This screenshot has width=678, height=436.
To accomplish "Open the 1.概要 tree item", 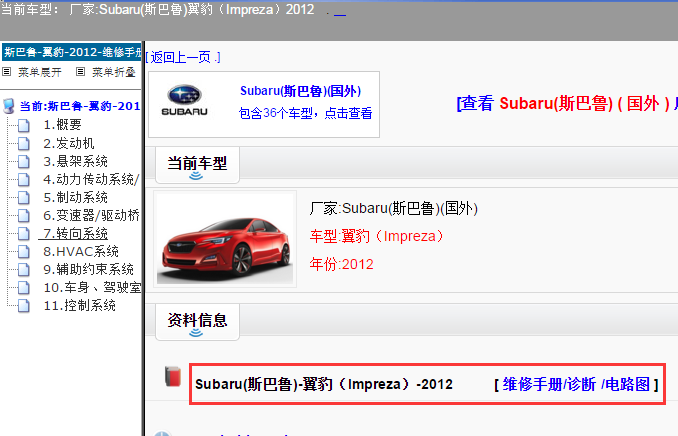I will pyautogui.click(x=62, y=125).
